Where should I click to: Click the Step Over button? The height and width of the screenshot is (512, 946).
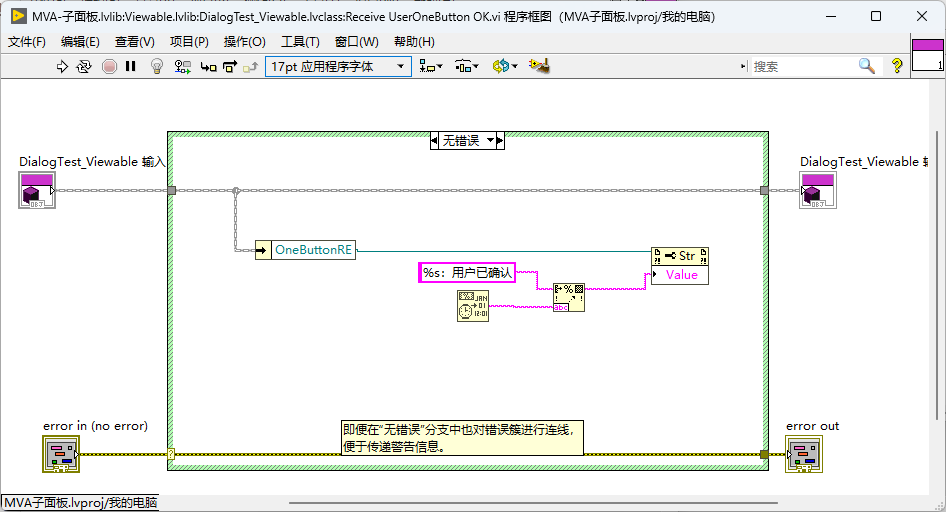click(x=230, y=66)
